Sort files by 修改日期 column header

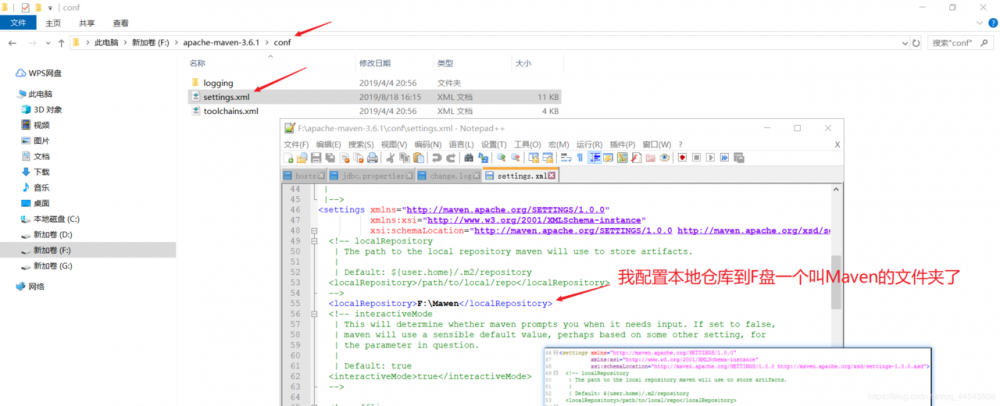coord(375,63)
